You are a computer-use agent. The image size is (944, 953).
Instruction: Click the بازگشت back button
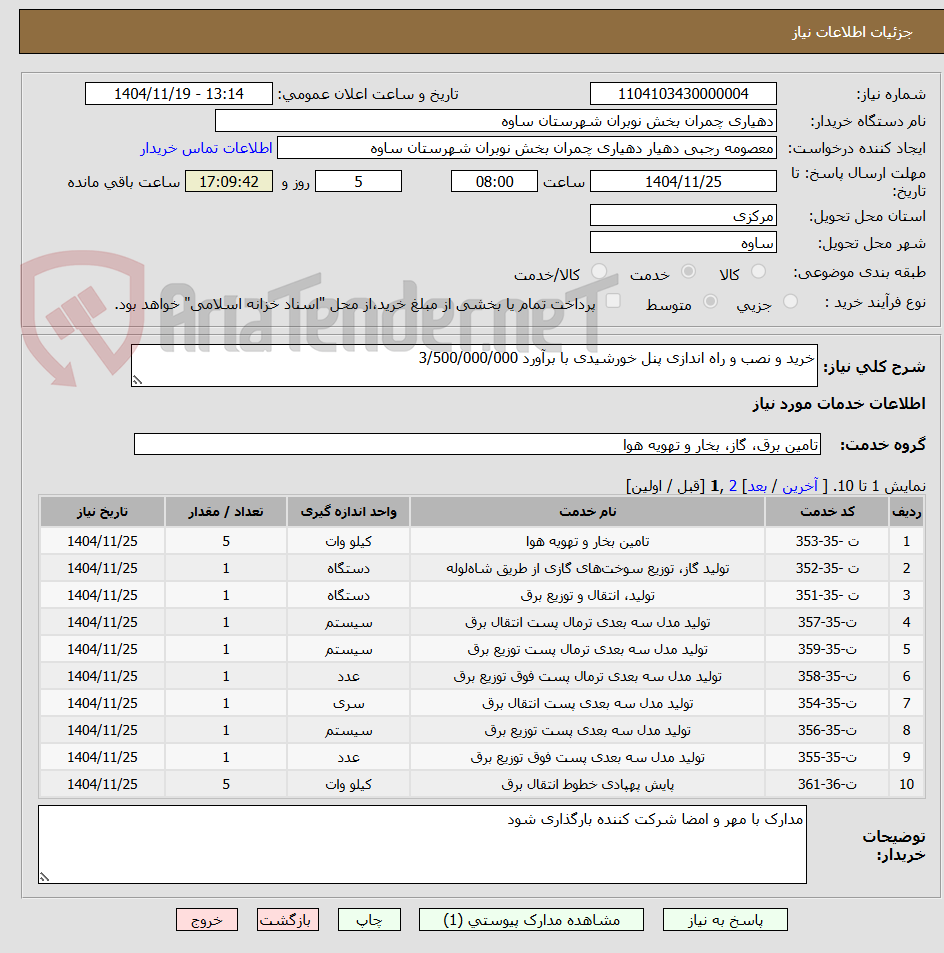[288, 920]
